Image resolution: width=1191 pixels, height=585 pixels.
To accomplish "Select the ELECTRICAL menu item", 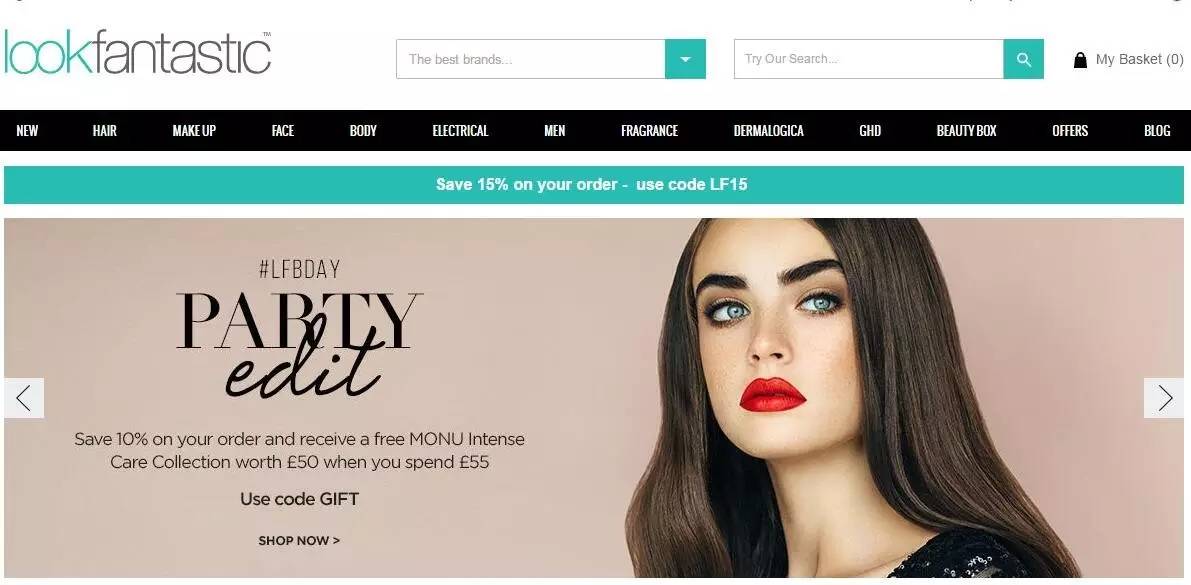I will click(x=460, y=131).
